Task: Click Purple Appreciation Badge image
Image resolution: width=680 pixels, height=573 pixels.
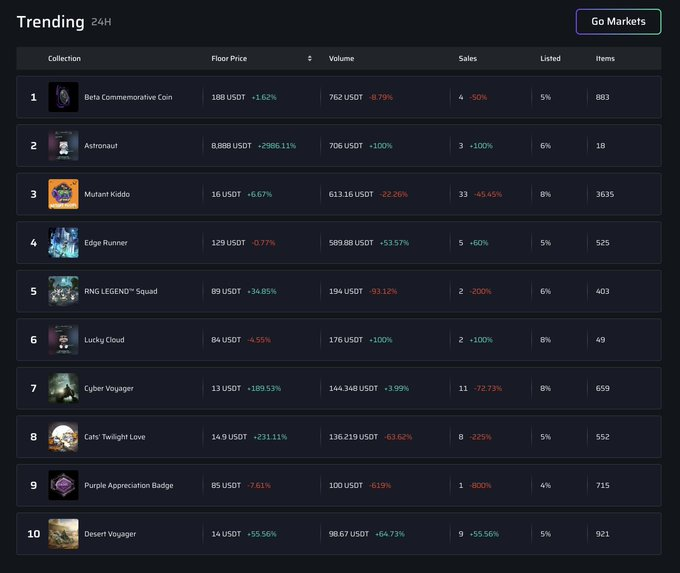Action: coord(63,485)
